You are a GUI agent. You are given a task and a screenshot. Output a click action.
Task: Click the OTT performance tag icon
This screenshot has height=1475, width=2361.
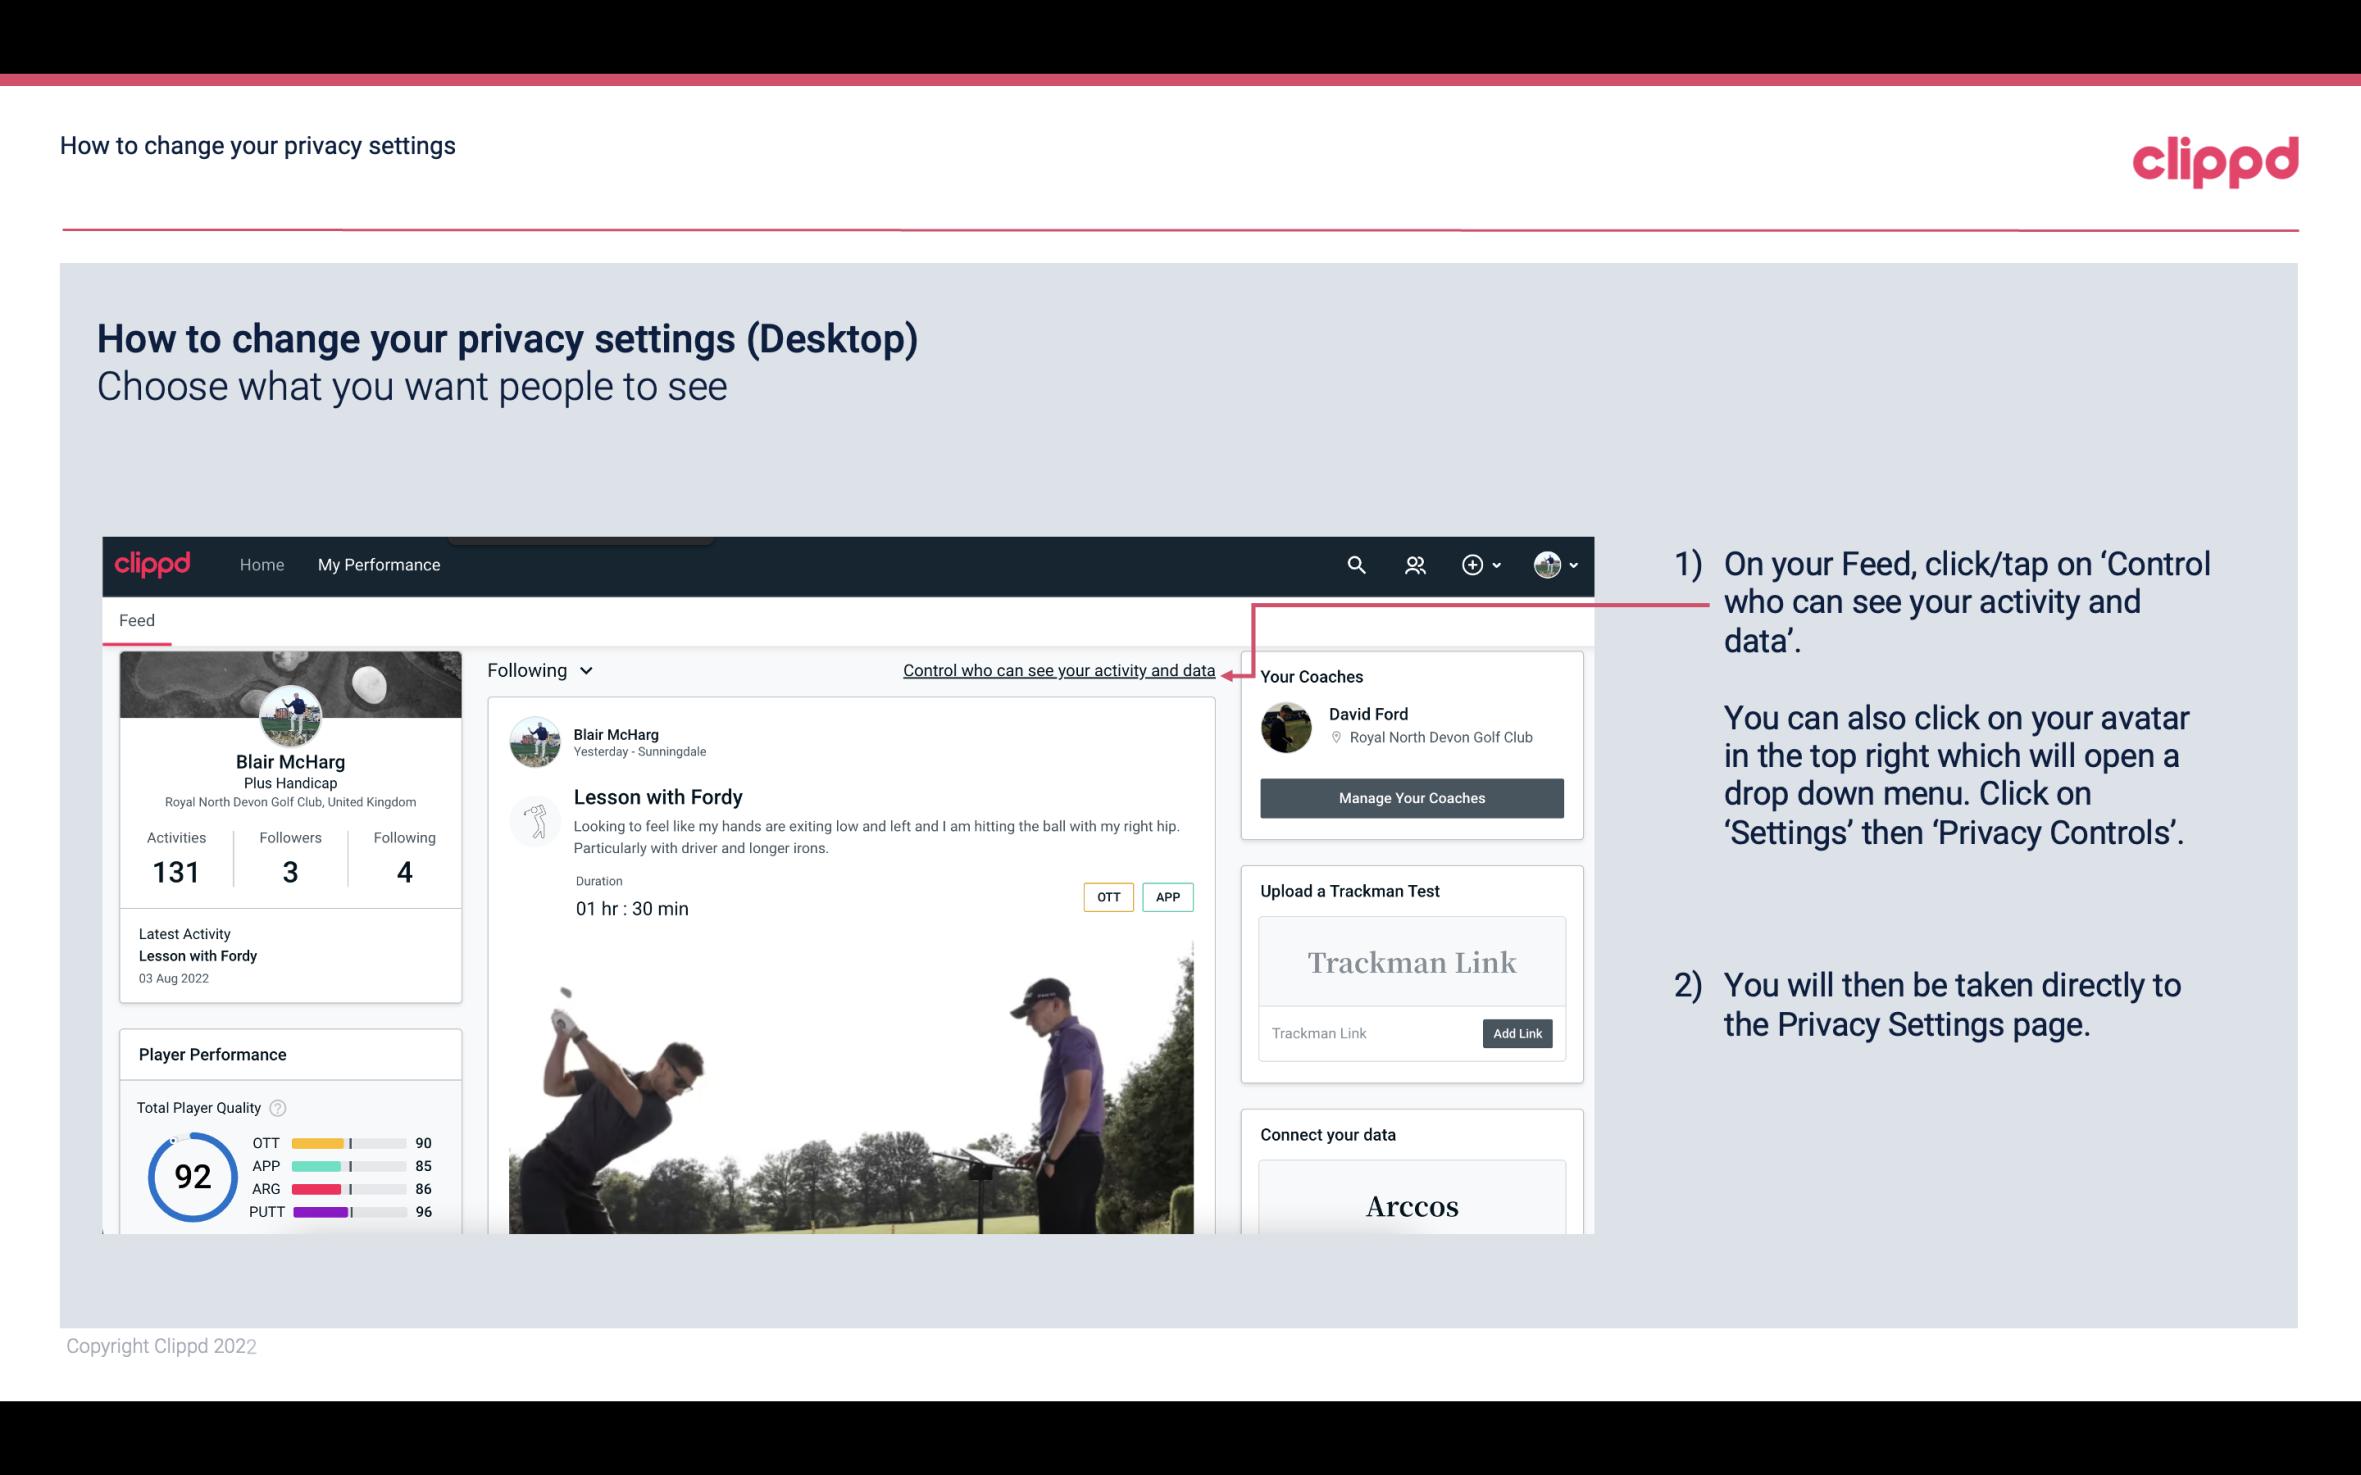coord(1107,897)
